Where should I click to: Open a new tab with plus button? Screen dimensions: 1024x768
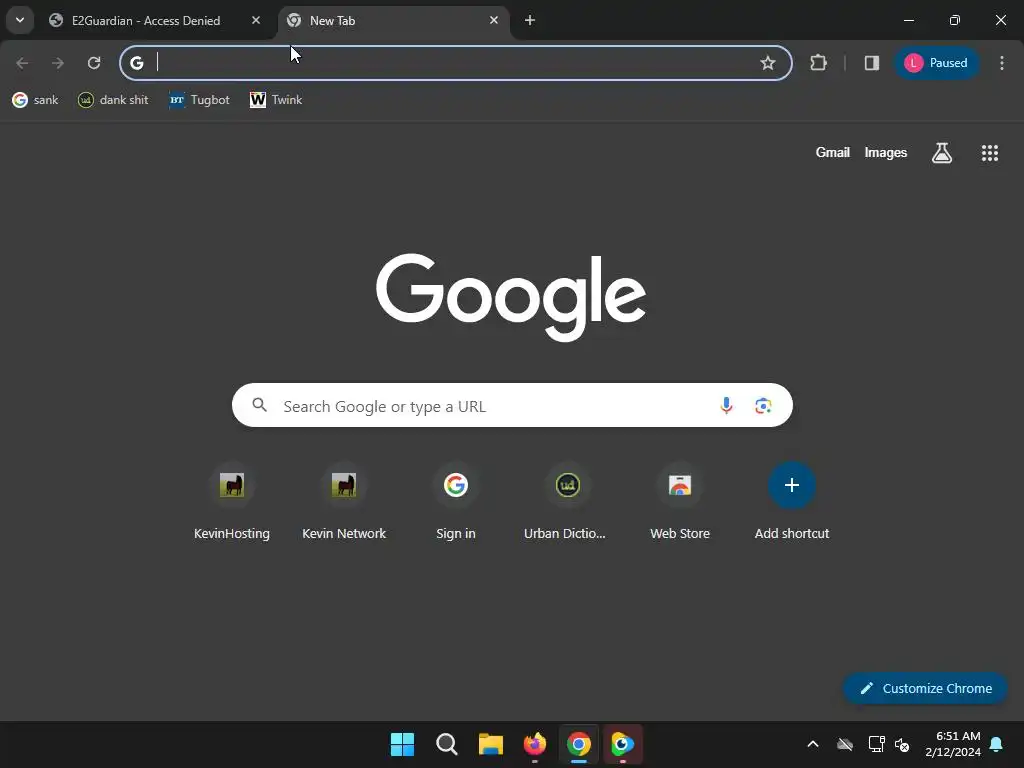530,20
